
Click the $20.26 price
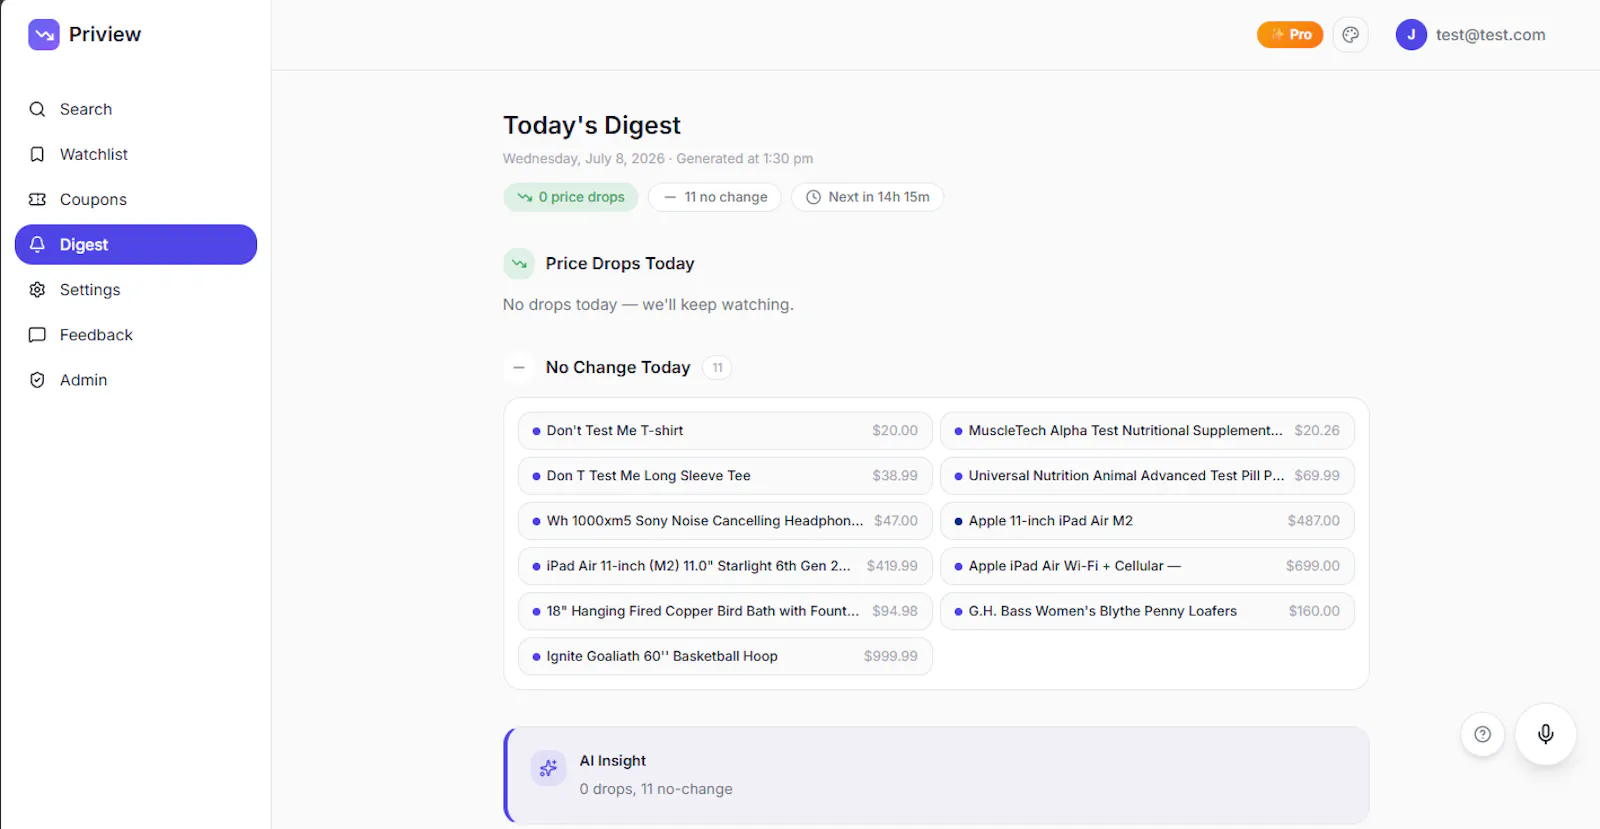pos(1316,430)
